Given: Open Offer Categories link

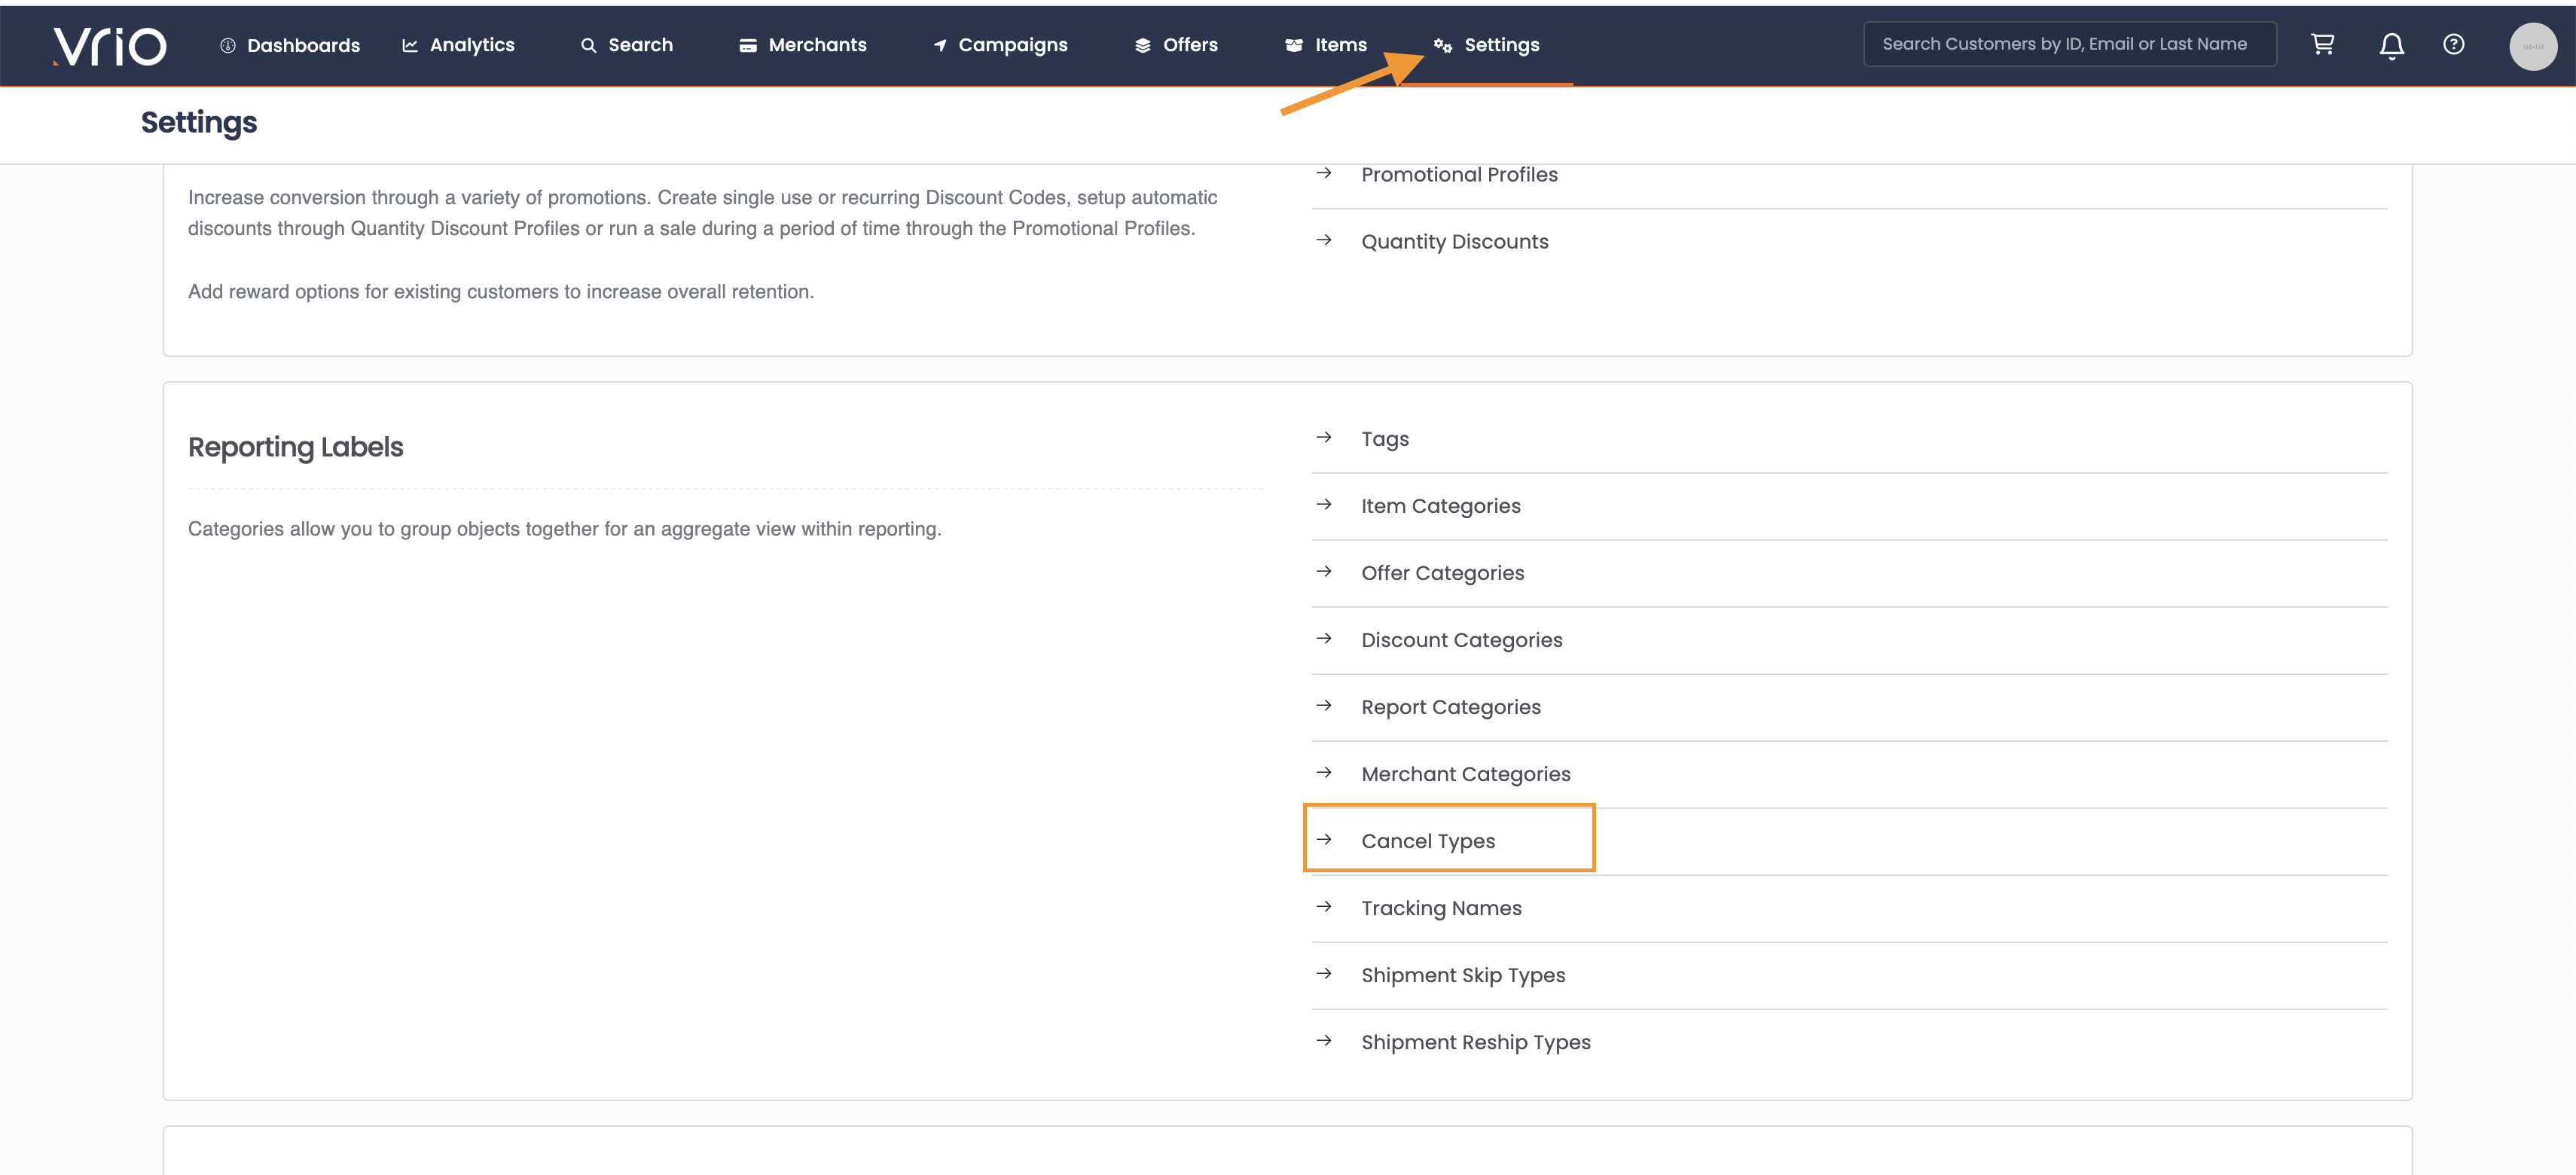Looking at the screenshot, I should click(1442, 573).
